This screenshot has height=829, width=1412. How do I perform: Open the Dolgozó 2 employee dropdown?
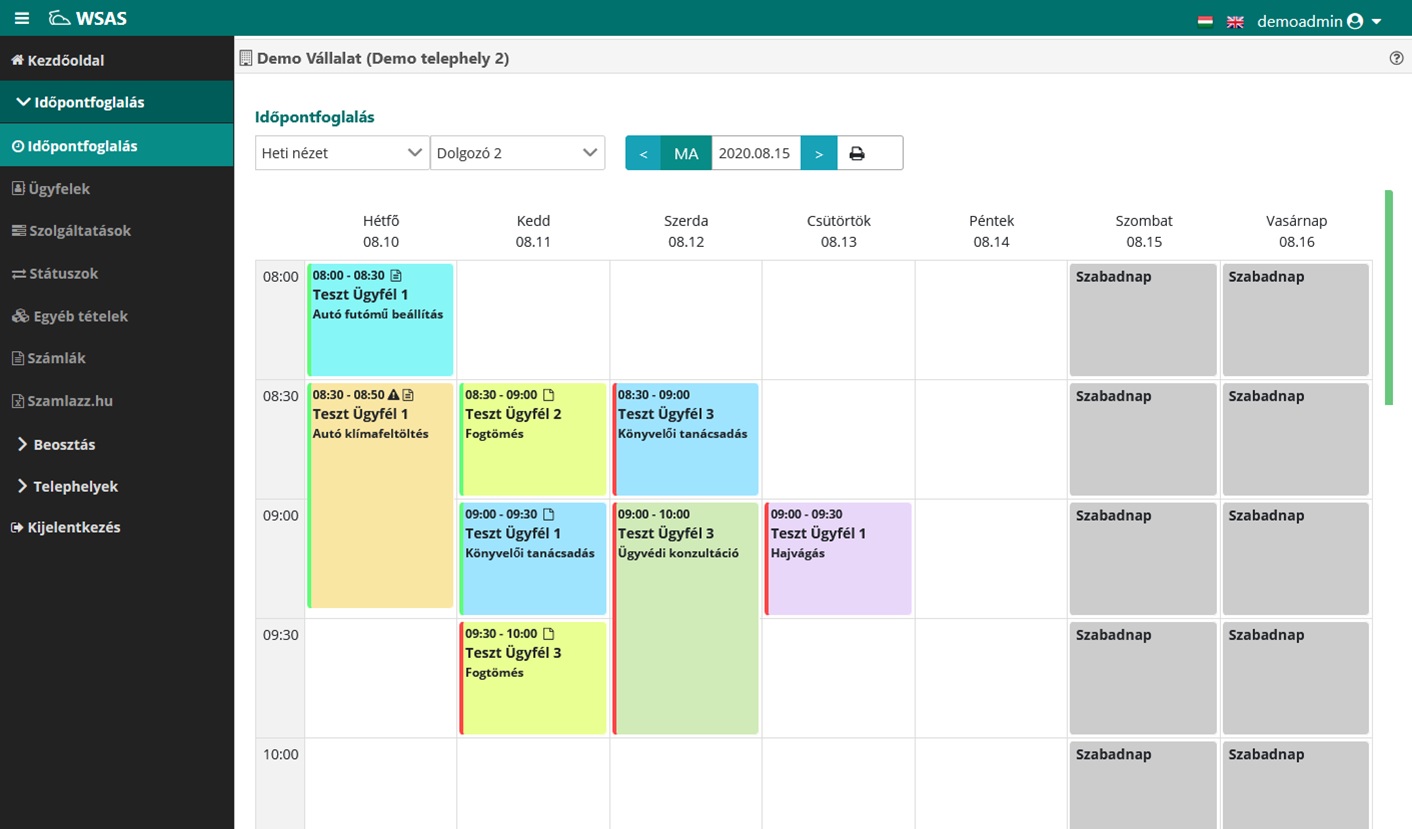click(517, 153)
